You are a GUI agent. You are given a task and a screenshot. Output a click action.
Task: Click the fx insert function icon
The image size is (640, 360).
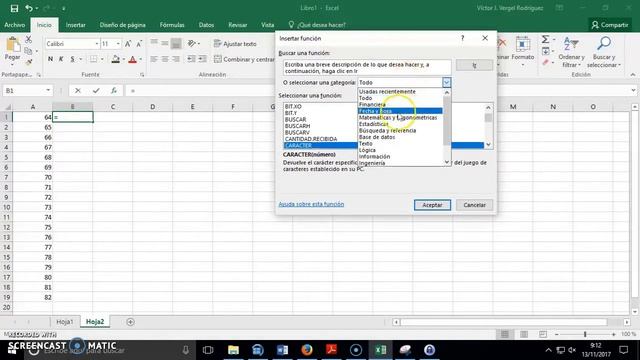coord(114,91)
